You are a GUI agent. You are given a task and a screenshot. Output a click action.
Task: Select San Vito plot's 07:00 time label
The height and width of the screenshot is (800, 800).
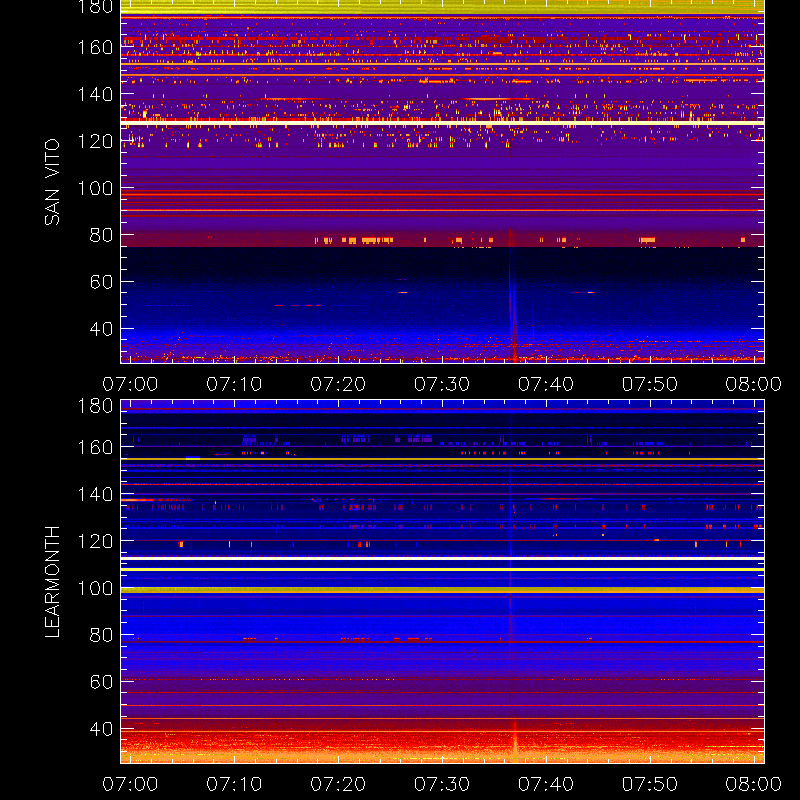coord(130,384)
